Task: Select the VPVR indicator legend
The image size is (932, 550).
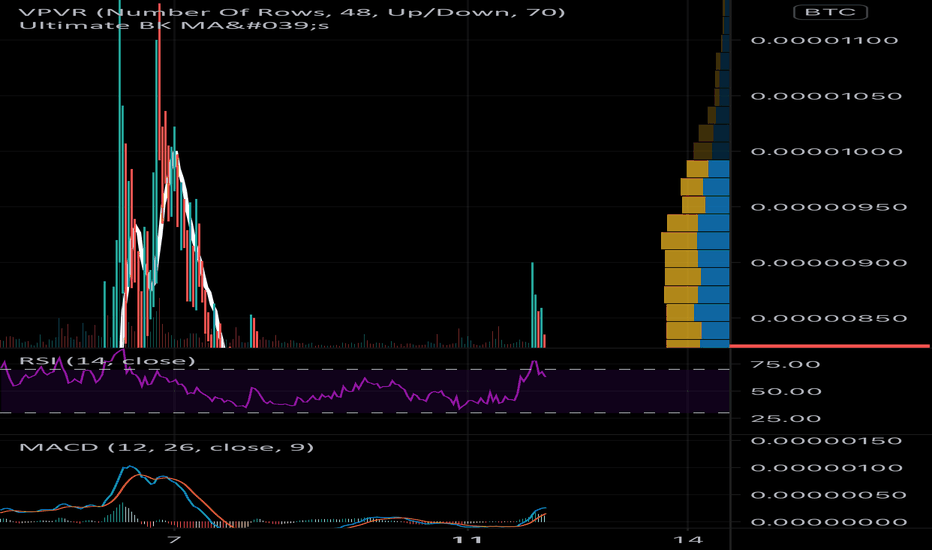Action: (292, 12)
